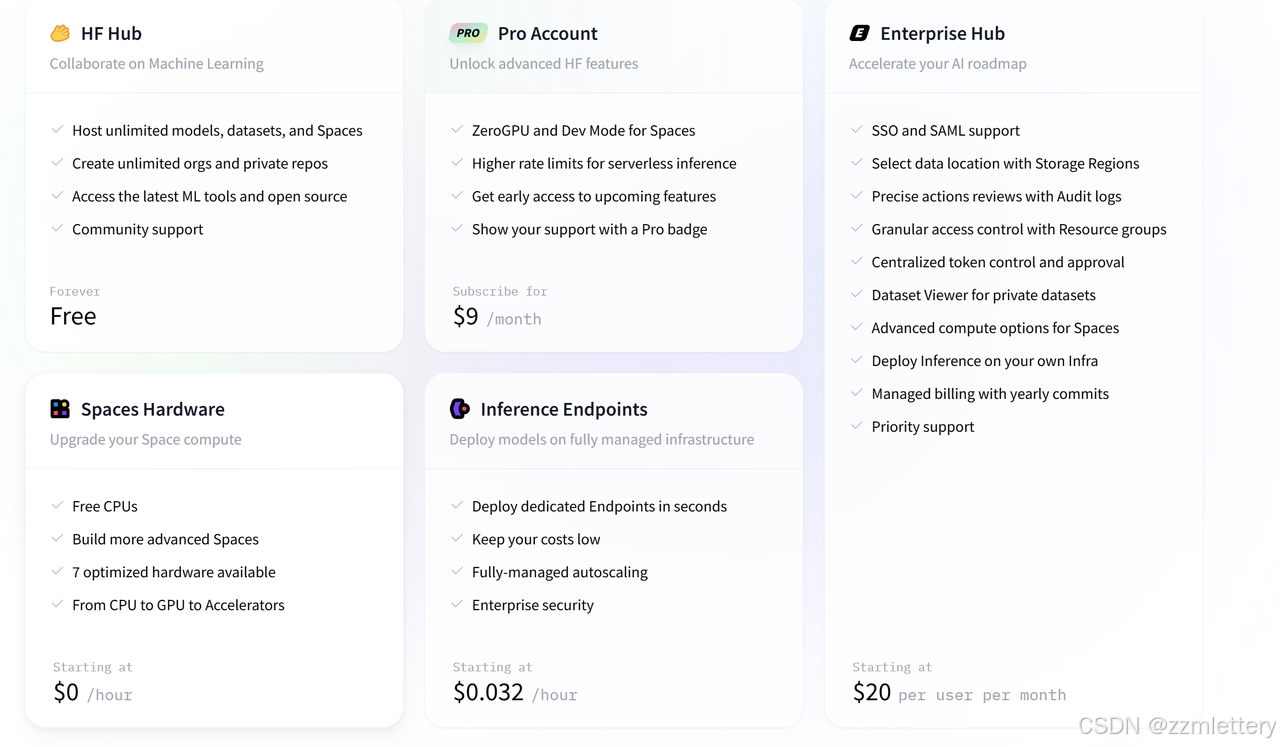Screen dimensions: 1280x747
Task: Open the Enterprise Hub card title
Action: point(942,33)
